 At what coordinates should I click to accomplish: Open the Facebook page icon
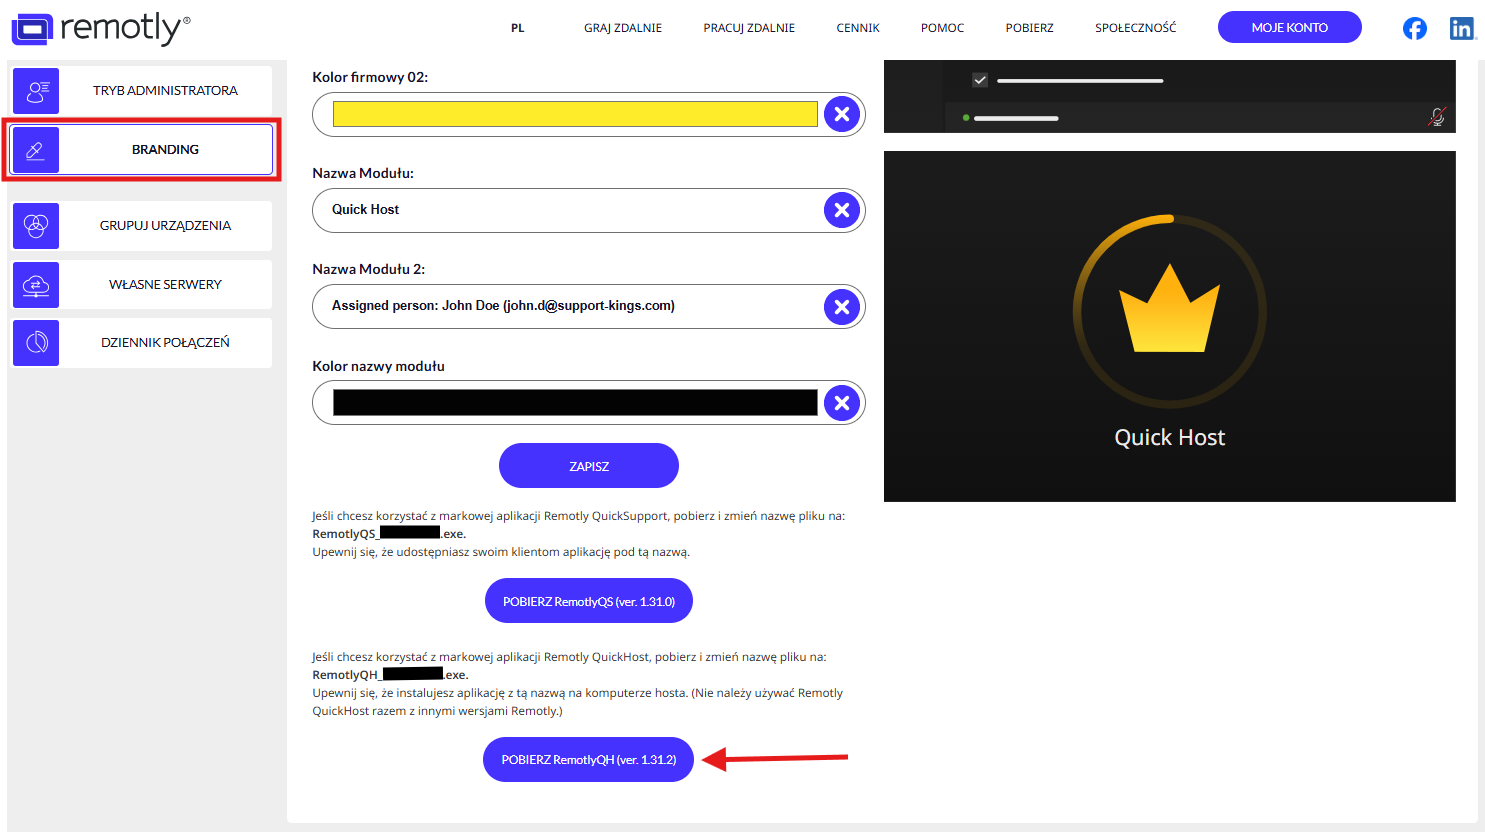[x=1414, y=28]
